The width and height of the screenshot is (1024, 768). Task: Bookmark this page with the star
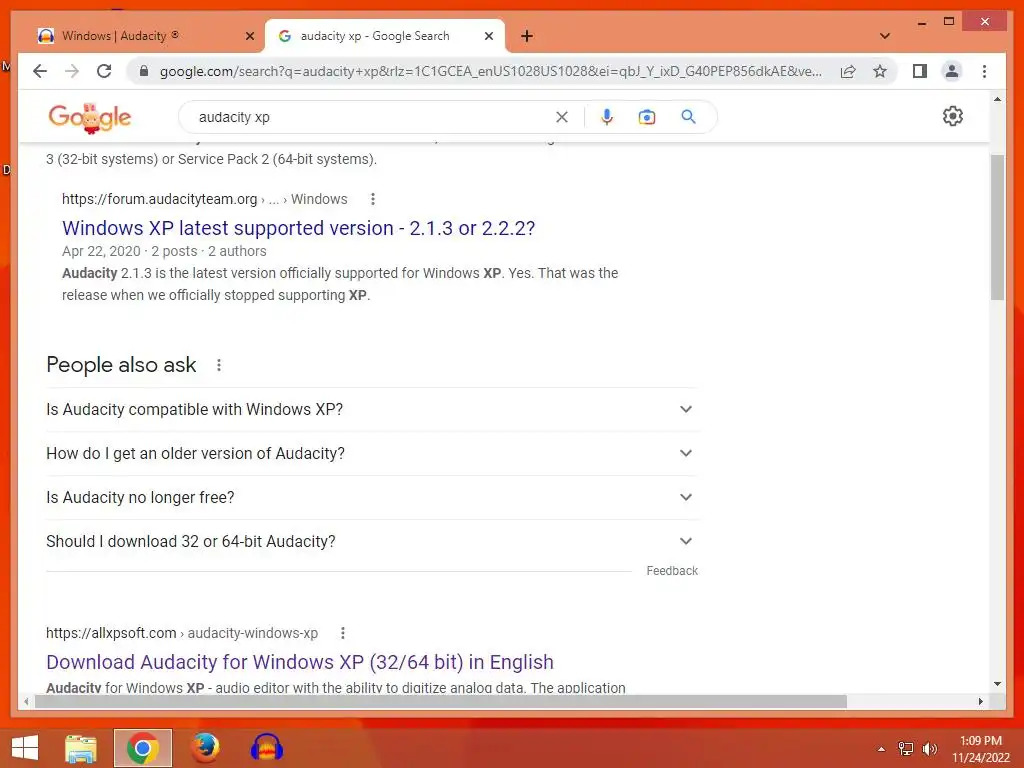tap(880, 71)
